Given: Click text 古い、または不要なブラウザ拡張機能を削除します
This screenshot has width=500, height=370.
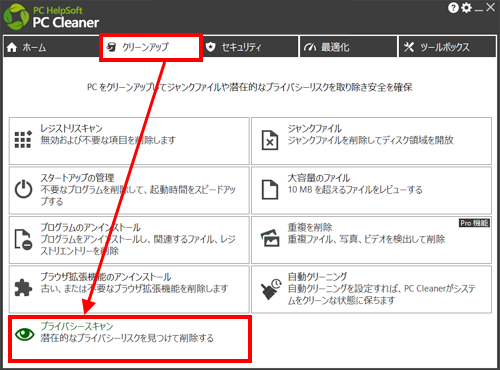Looking at the screenshot, I should (134, 288).
